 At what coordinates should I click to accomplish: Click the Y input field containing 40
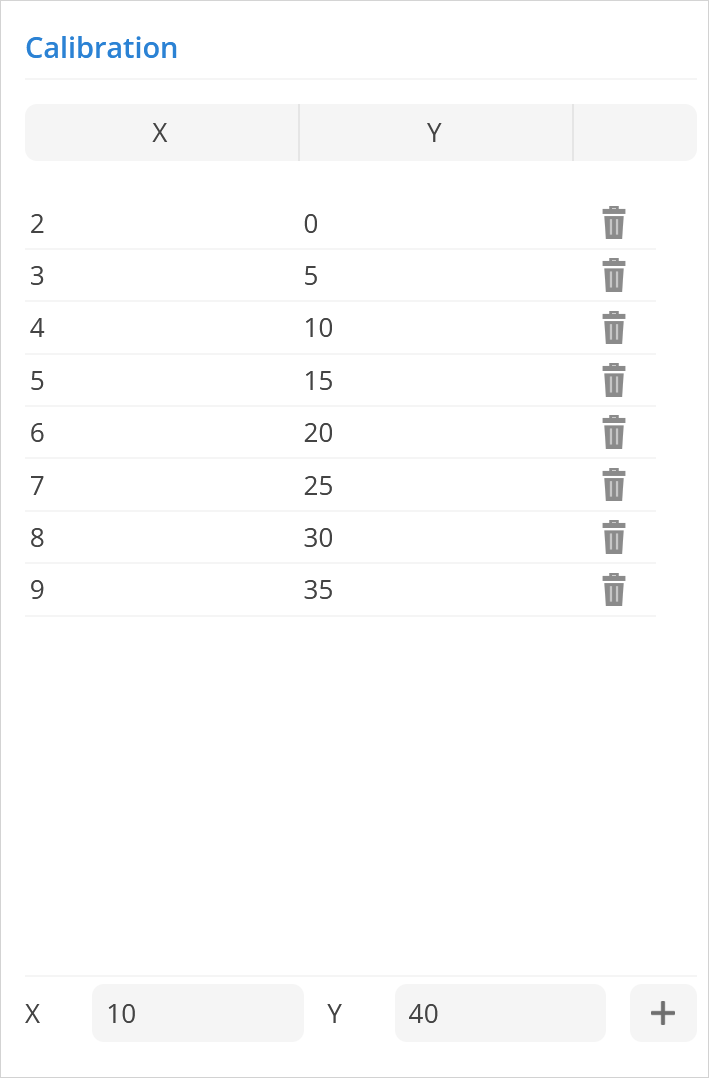point(500,1013)
